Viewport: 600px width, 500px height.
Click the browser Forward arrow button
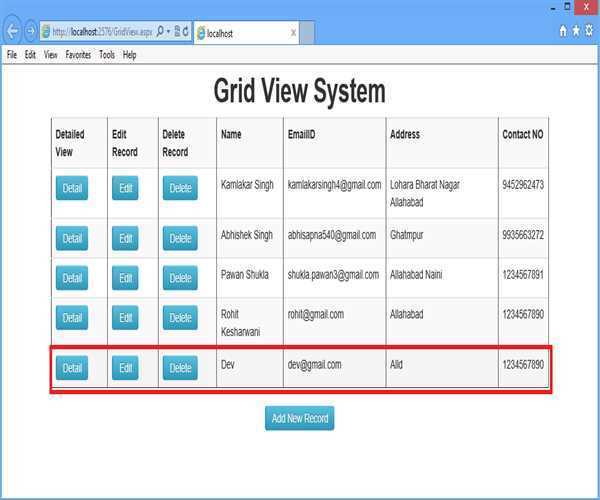30,31
